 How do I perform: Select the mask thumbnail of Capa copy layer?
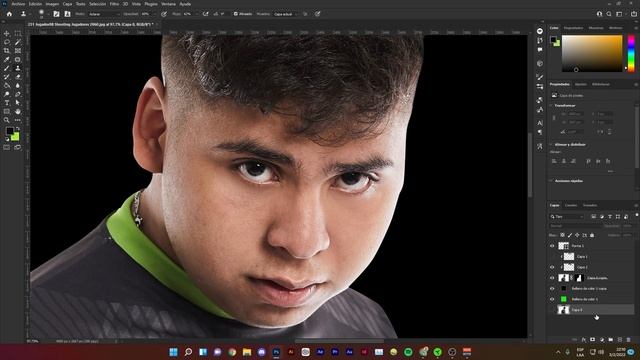[x=579, y=278]
